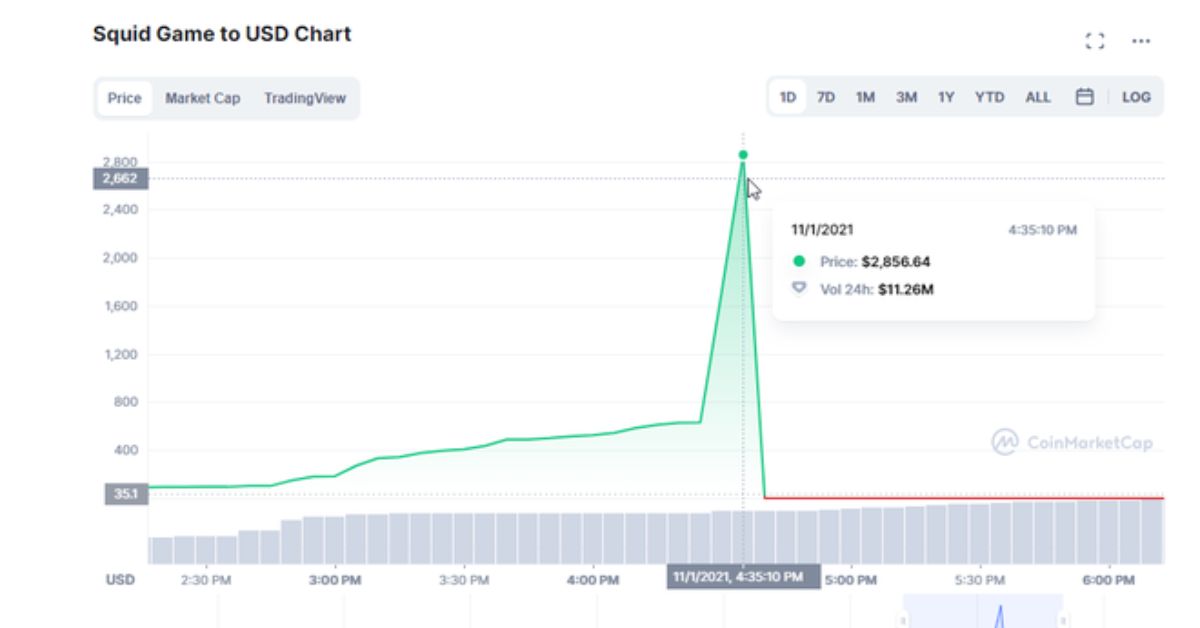Switch to the Market Cap tab
The image size is (1200, 628).
(202, 98)
